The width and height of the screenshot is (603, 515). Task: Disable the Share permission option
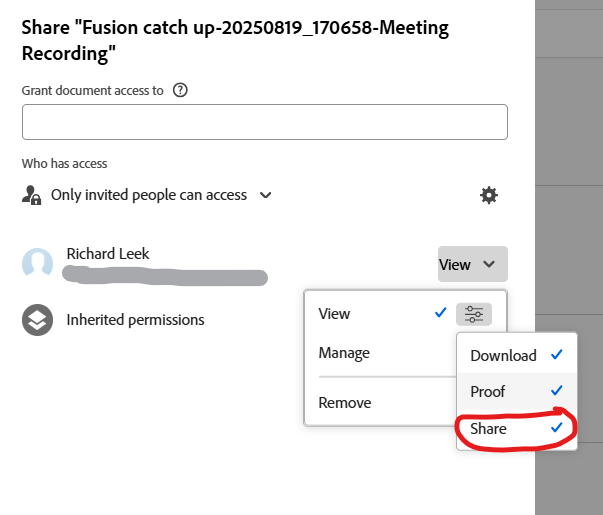pyautogui.click(x=516, y=428)
